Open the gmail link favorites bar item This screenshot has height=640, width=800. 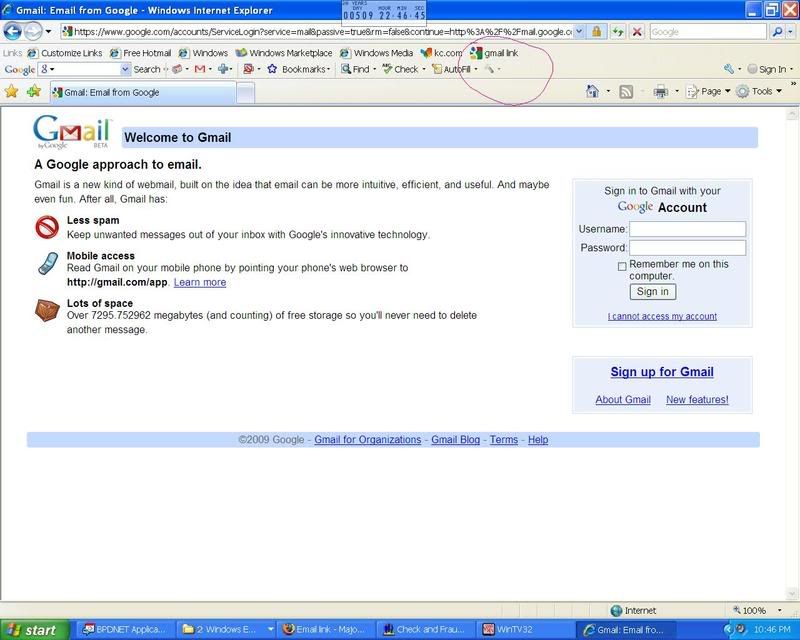tap(494, 52)
